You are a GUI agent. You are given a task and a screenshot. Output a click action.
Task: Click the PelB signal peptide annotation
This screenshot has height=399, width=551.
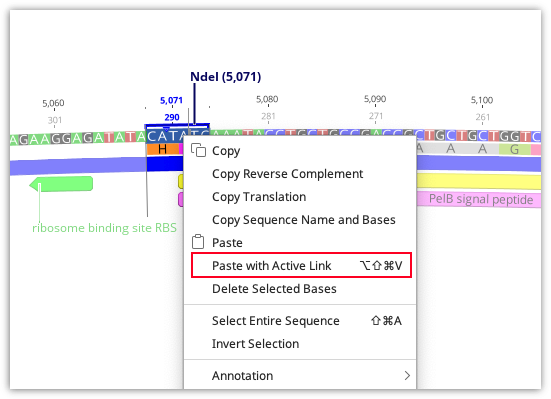pyautogui.click(x=479, y=199)
